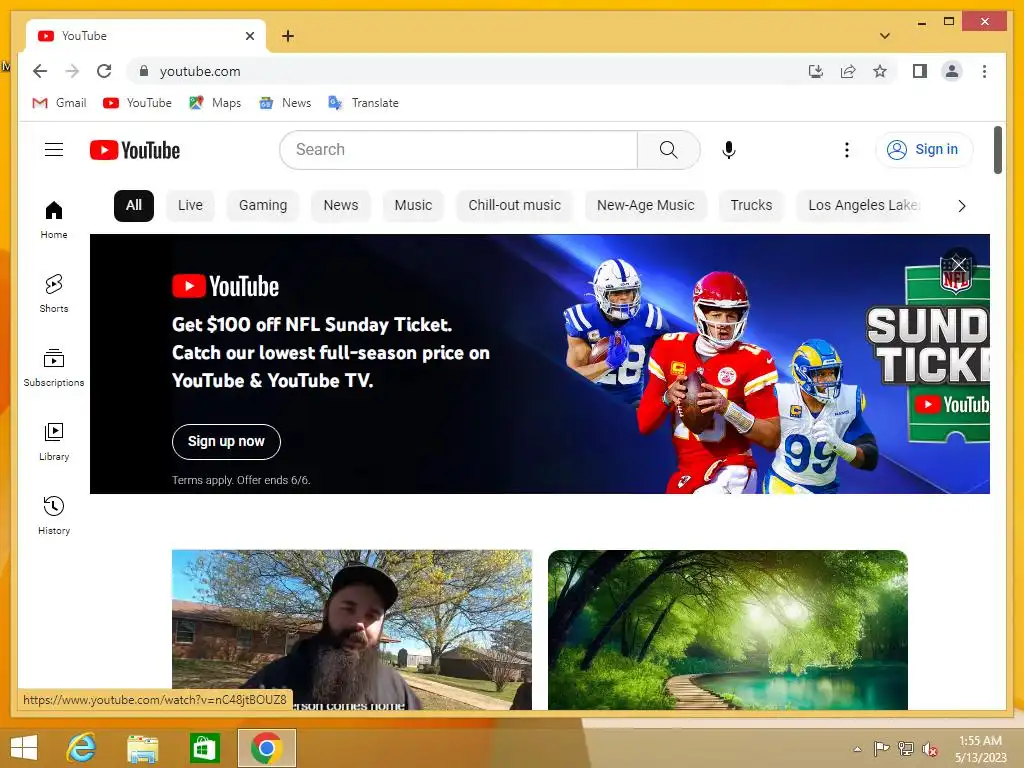The width and height of the screenshot is (1024, 768).
Task: Open the YouTube hamburger guide menu
Action: 54,150
